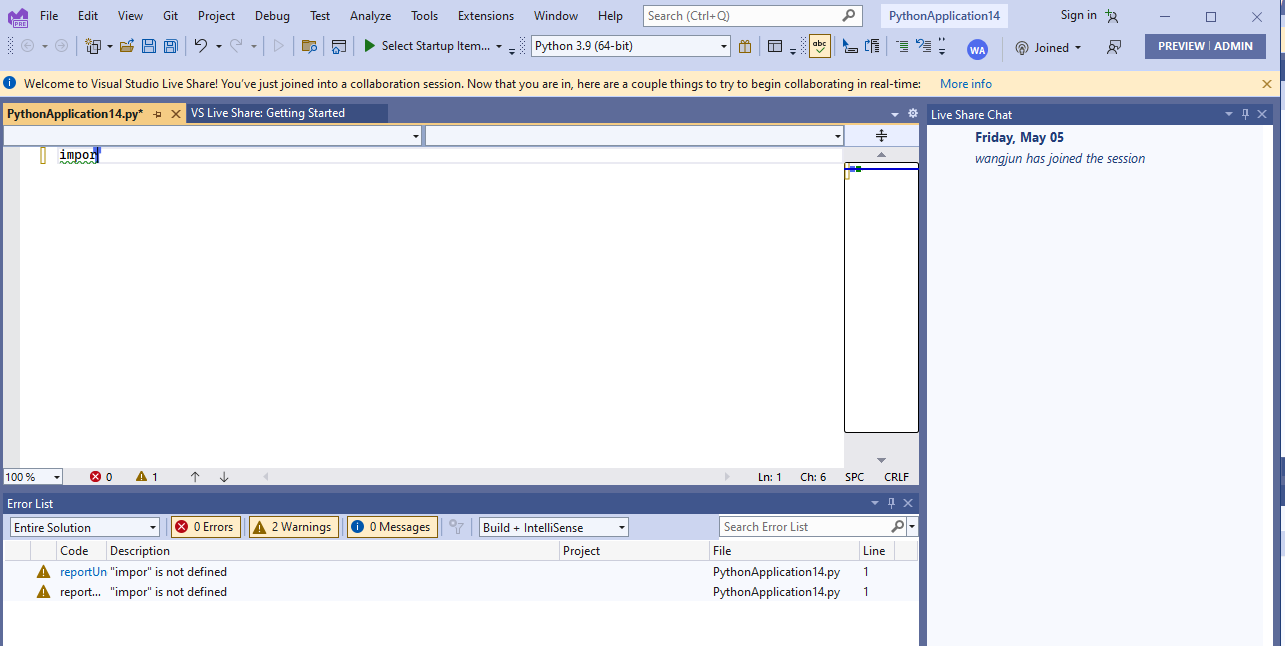1285x646 pixels.
Task: Toggle the 0 Messages filter
Action: click(x=391, y=526)
